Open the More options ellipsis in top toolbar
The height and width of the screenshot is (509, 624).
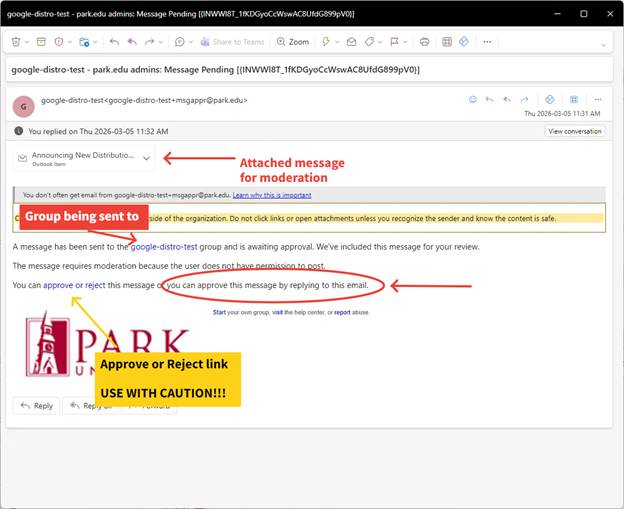tap(487, 42)
